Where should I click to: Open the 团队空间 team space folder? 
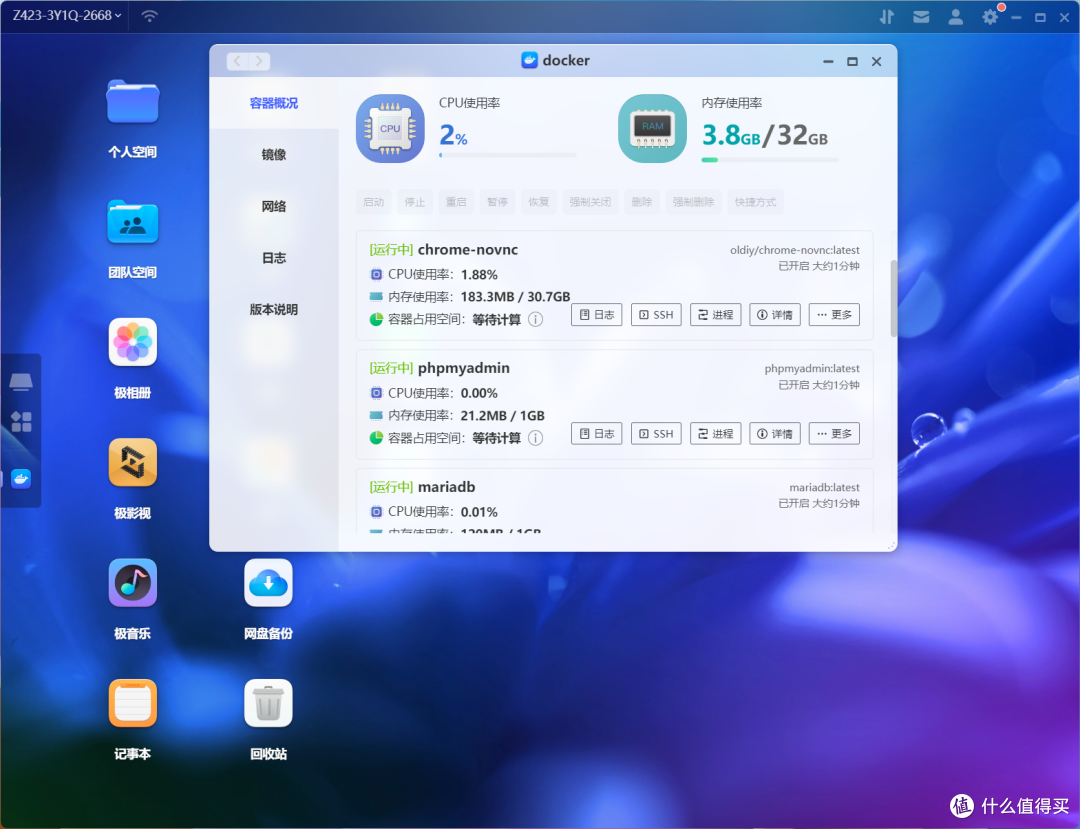click(x=133, y=222)
